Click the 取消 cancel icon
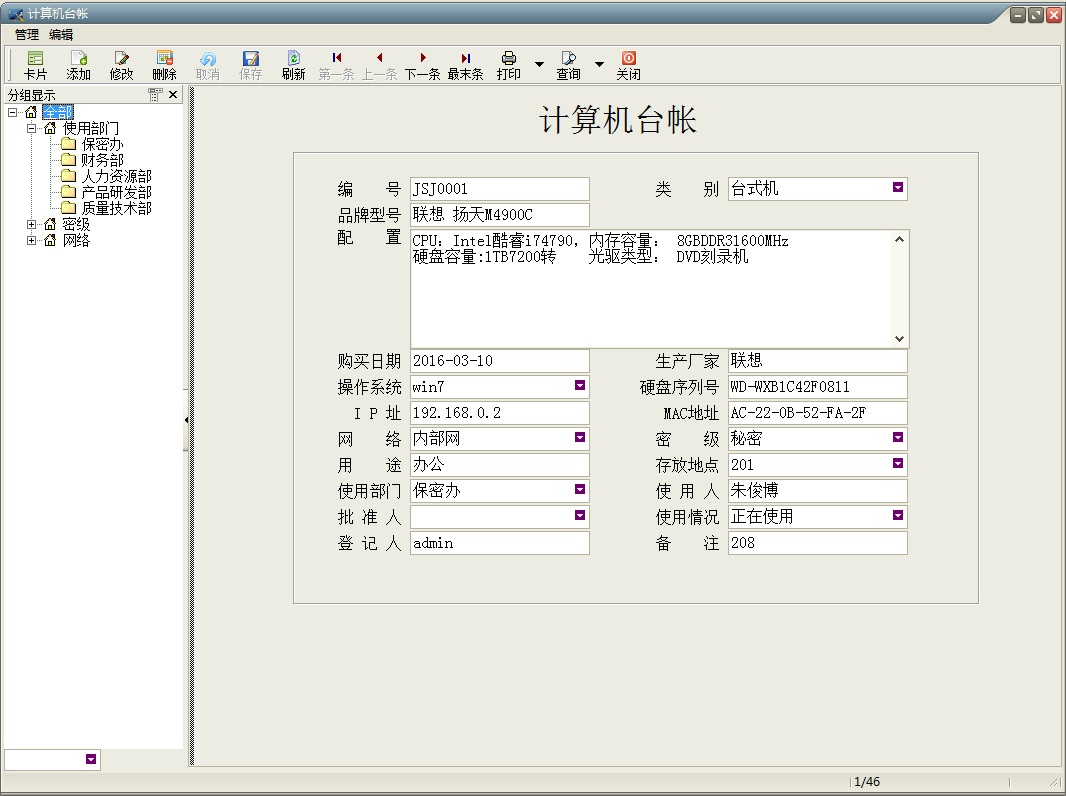1066x796 pixels. [x=208, y=58]
